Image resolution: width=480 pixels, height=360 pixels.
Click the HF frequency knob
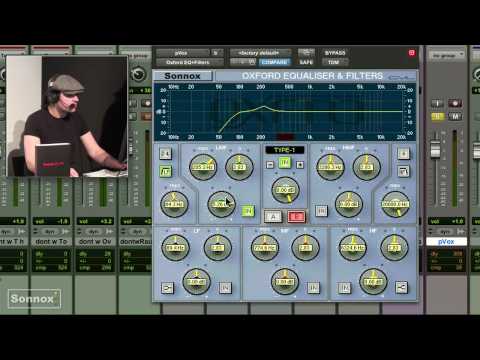[x=353, y=248]
